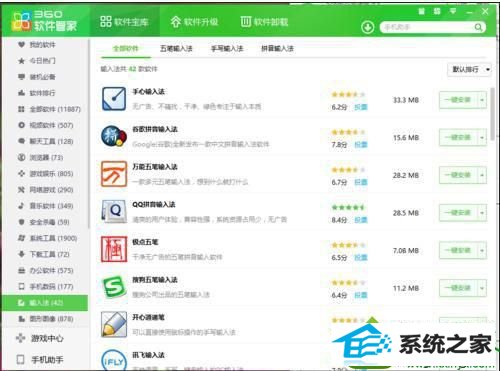Image resolution: width=500 pixels, height=371 pixels.
Task: Select 手机数码 (177) category
Action: (45, 286)
